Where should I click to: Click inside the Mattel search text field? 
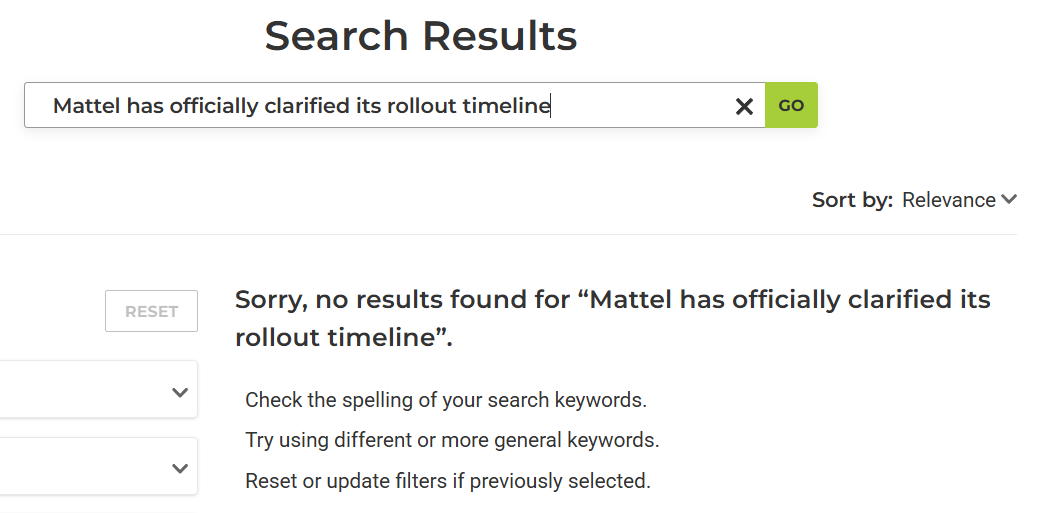[380, 106]
